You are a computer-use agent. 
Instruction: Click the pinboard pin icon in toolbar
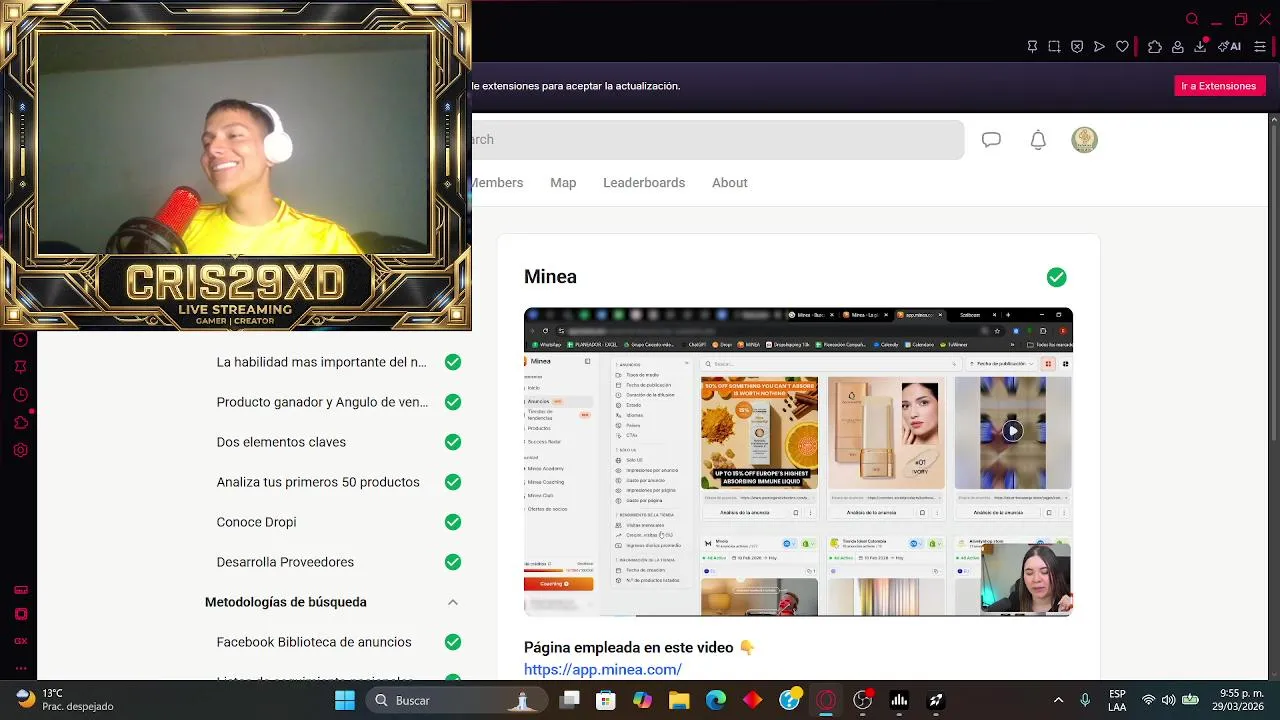tap(1032, 46)
